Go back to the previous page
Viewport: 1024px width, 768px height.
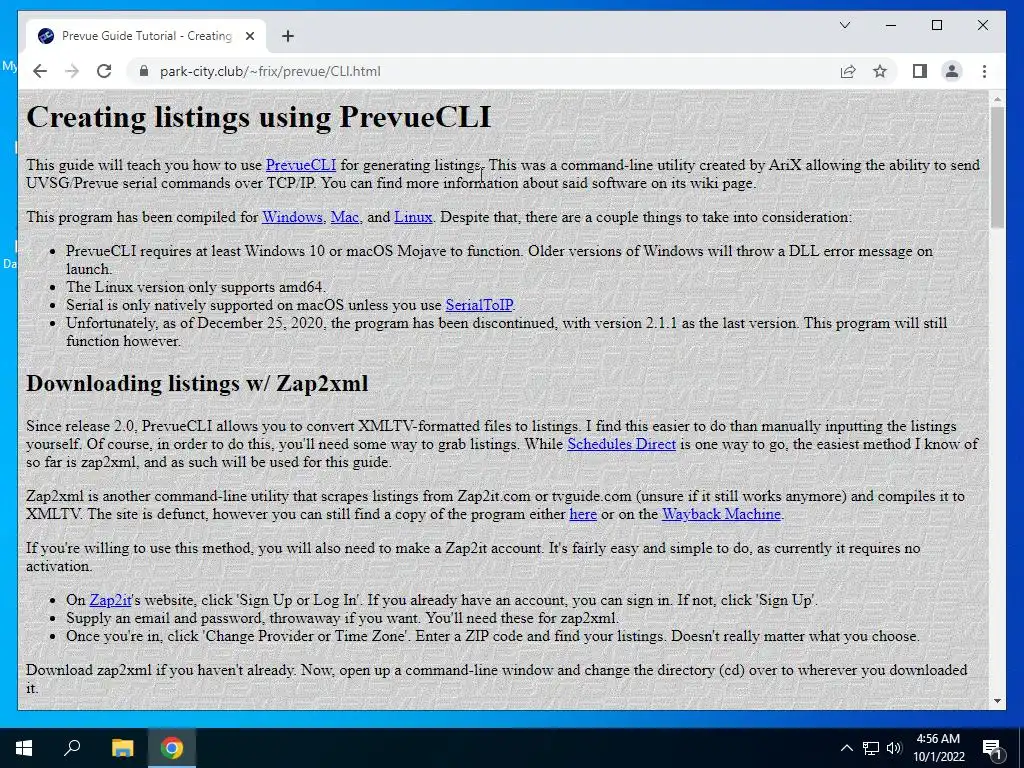coord(40,71)
